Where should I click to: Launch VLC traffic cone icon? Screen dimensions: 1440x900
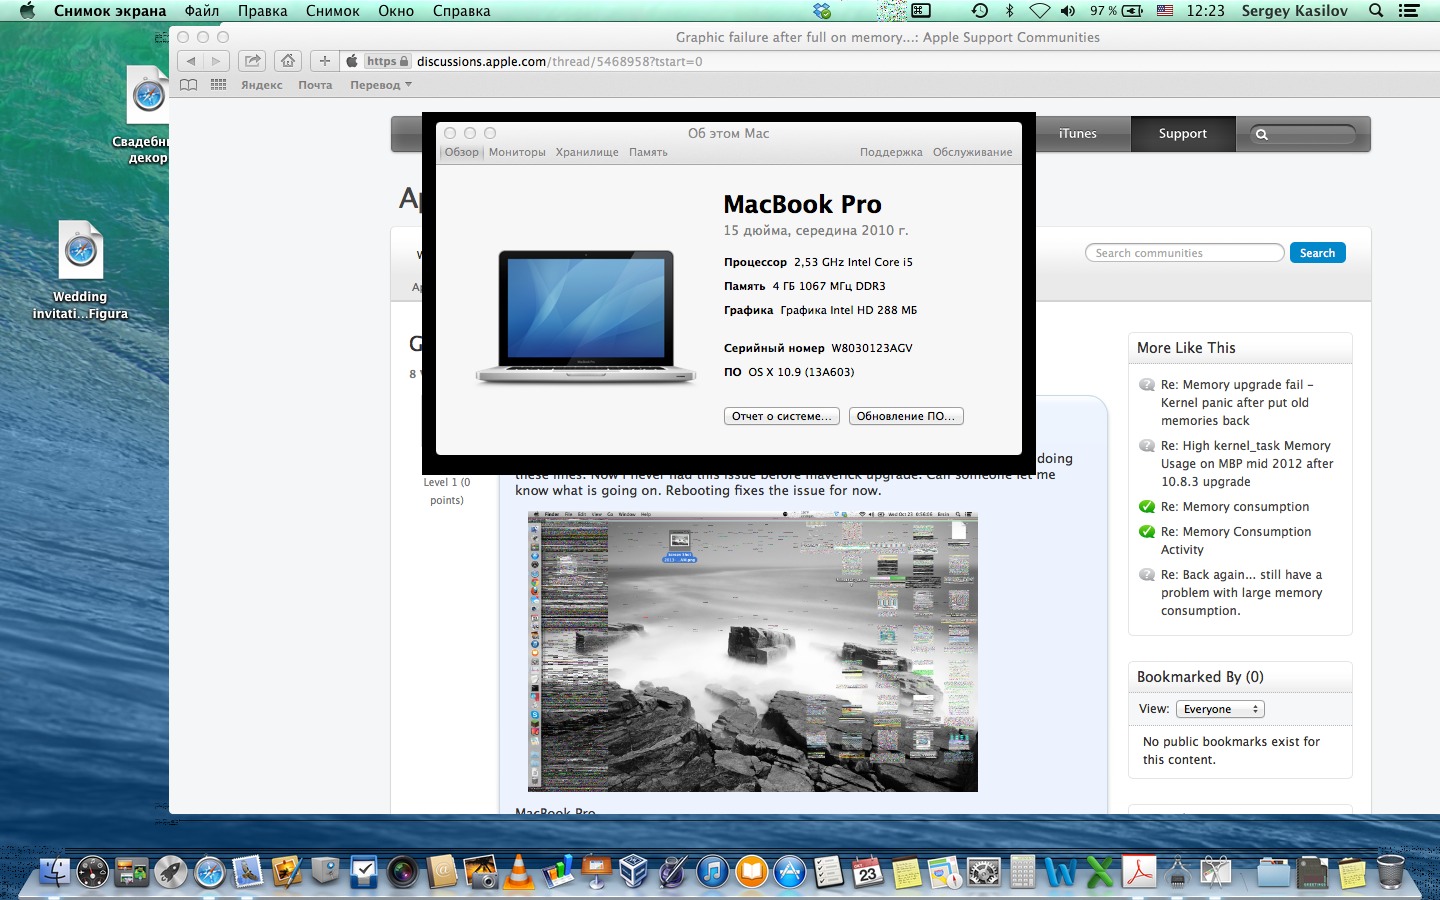coord(519,872)
